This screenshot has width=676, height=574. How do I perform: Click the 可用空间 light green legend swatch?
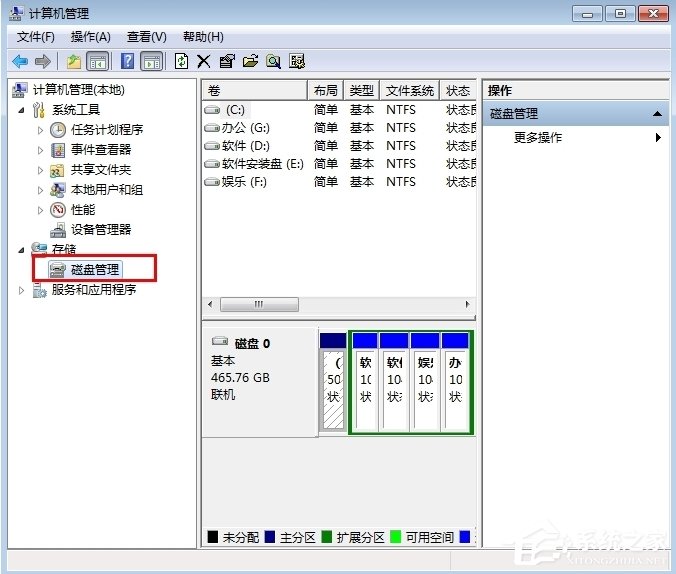point(395,537)
